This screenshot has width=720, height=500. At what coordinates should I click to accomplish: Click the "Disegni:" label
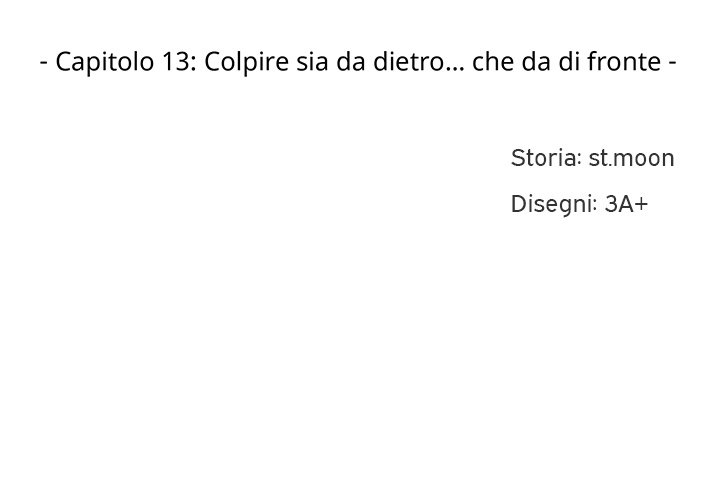(x=553, y=205)
